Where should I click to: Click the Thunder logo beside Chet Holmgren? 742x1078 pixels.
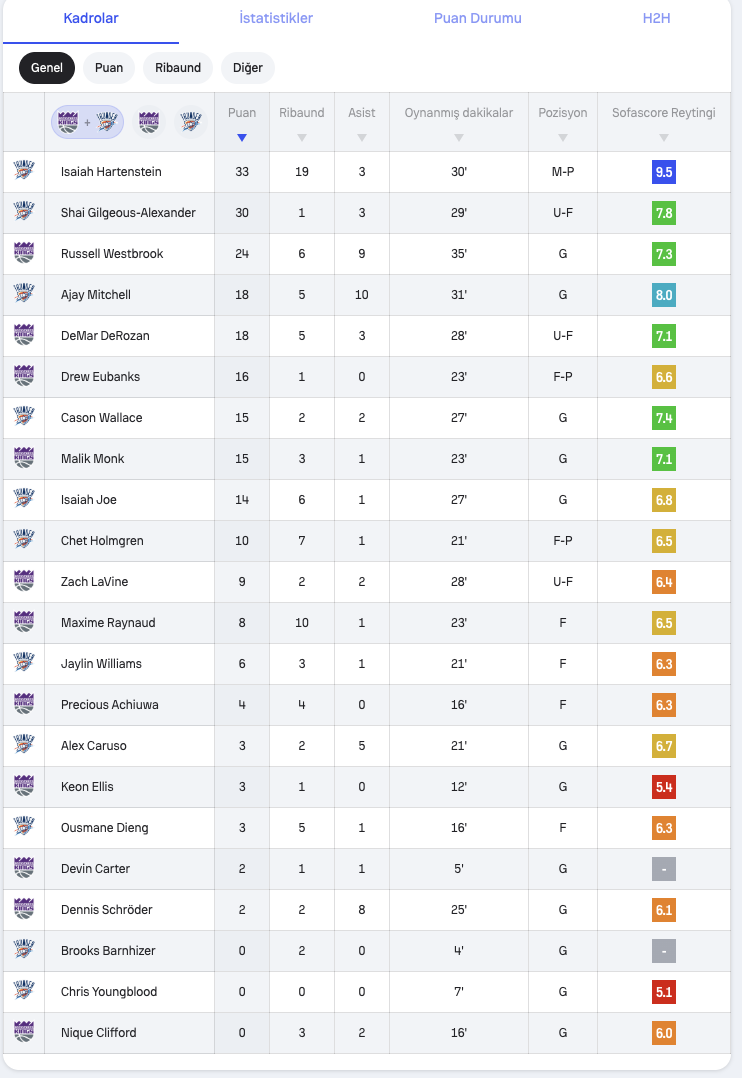pos(24,540)
